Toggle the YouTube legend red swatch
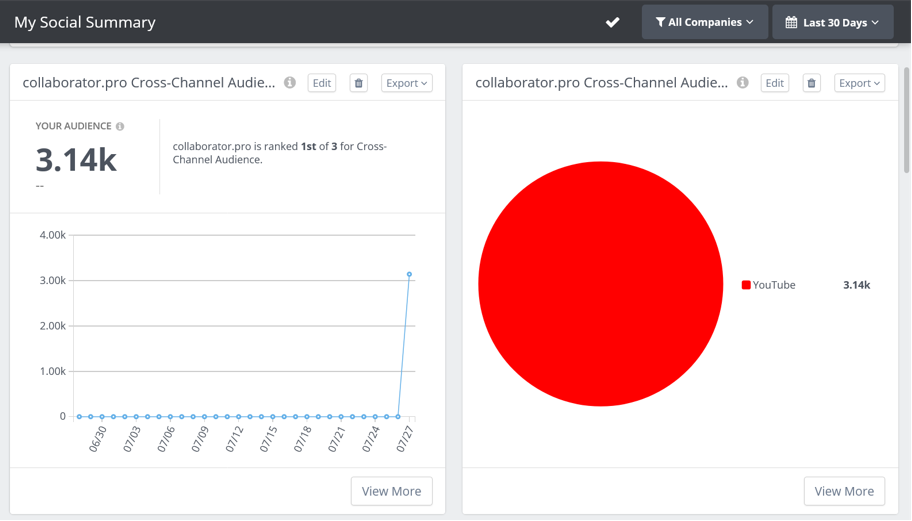912x521 pixels. pos(746,285)
